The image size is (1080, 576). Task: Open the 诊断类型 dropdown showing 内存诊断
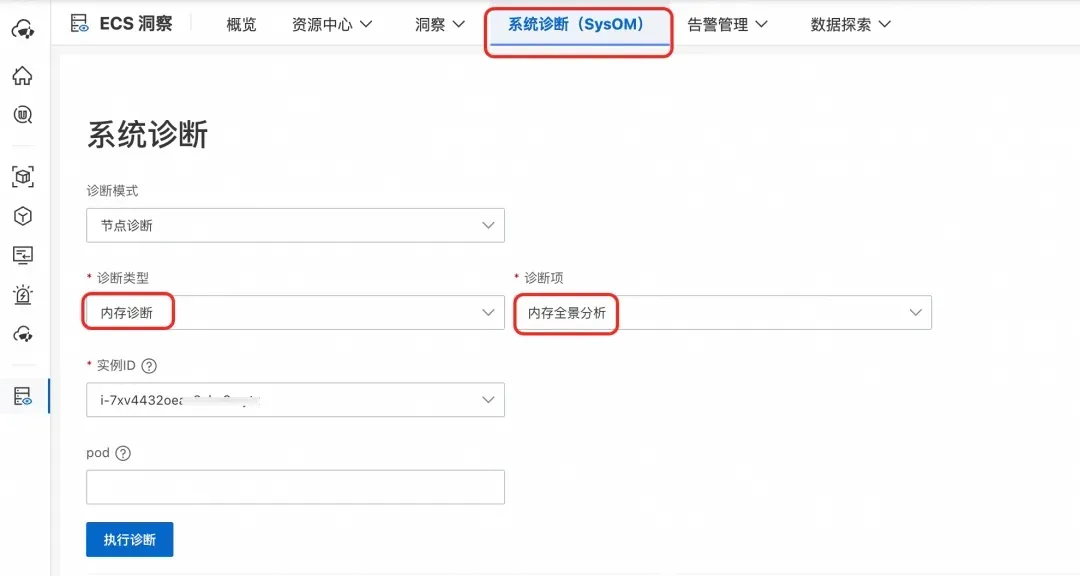coord(295,313)
